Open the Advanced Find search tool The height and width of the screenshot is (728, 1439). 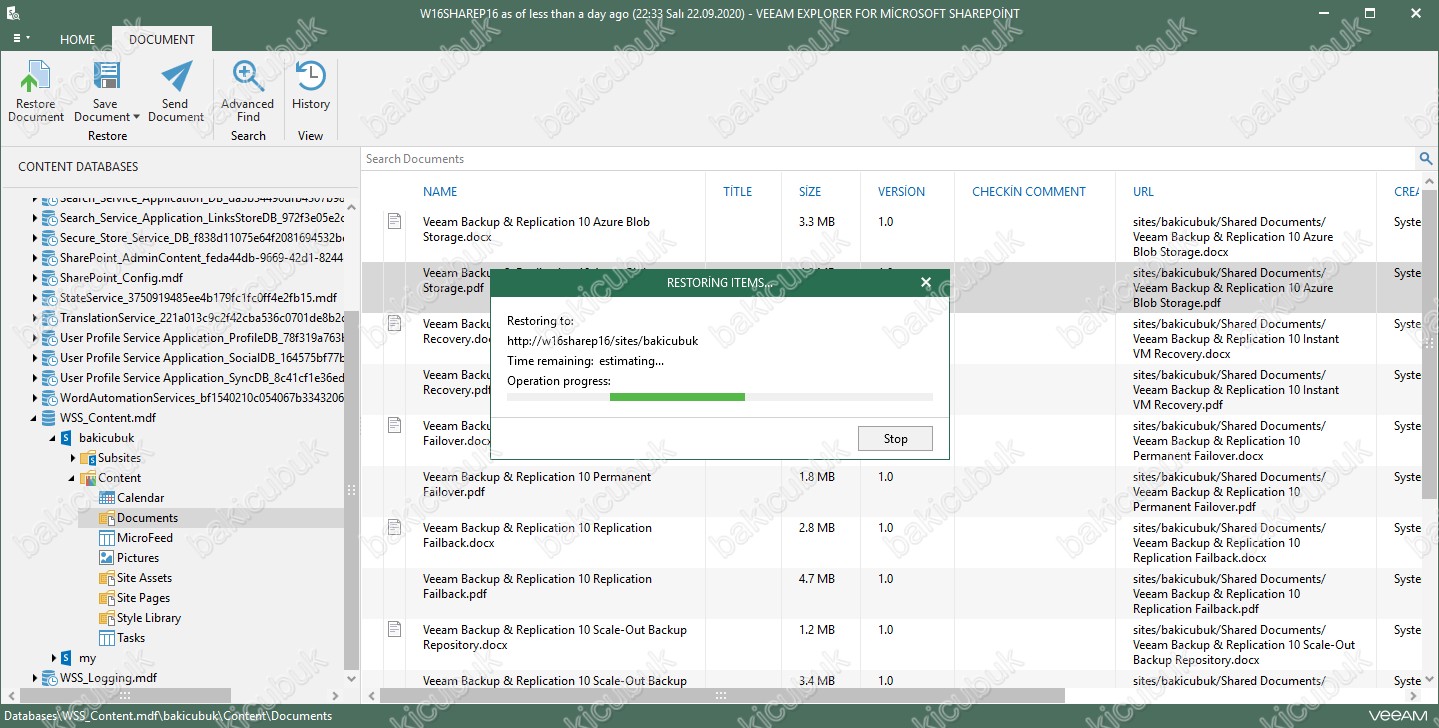coord(248,77)
